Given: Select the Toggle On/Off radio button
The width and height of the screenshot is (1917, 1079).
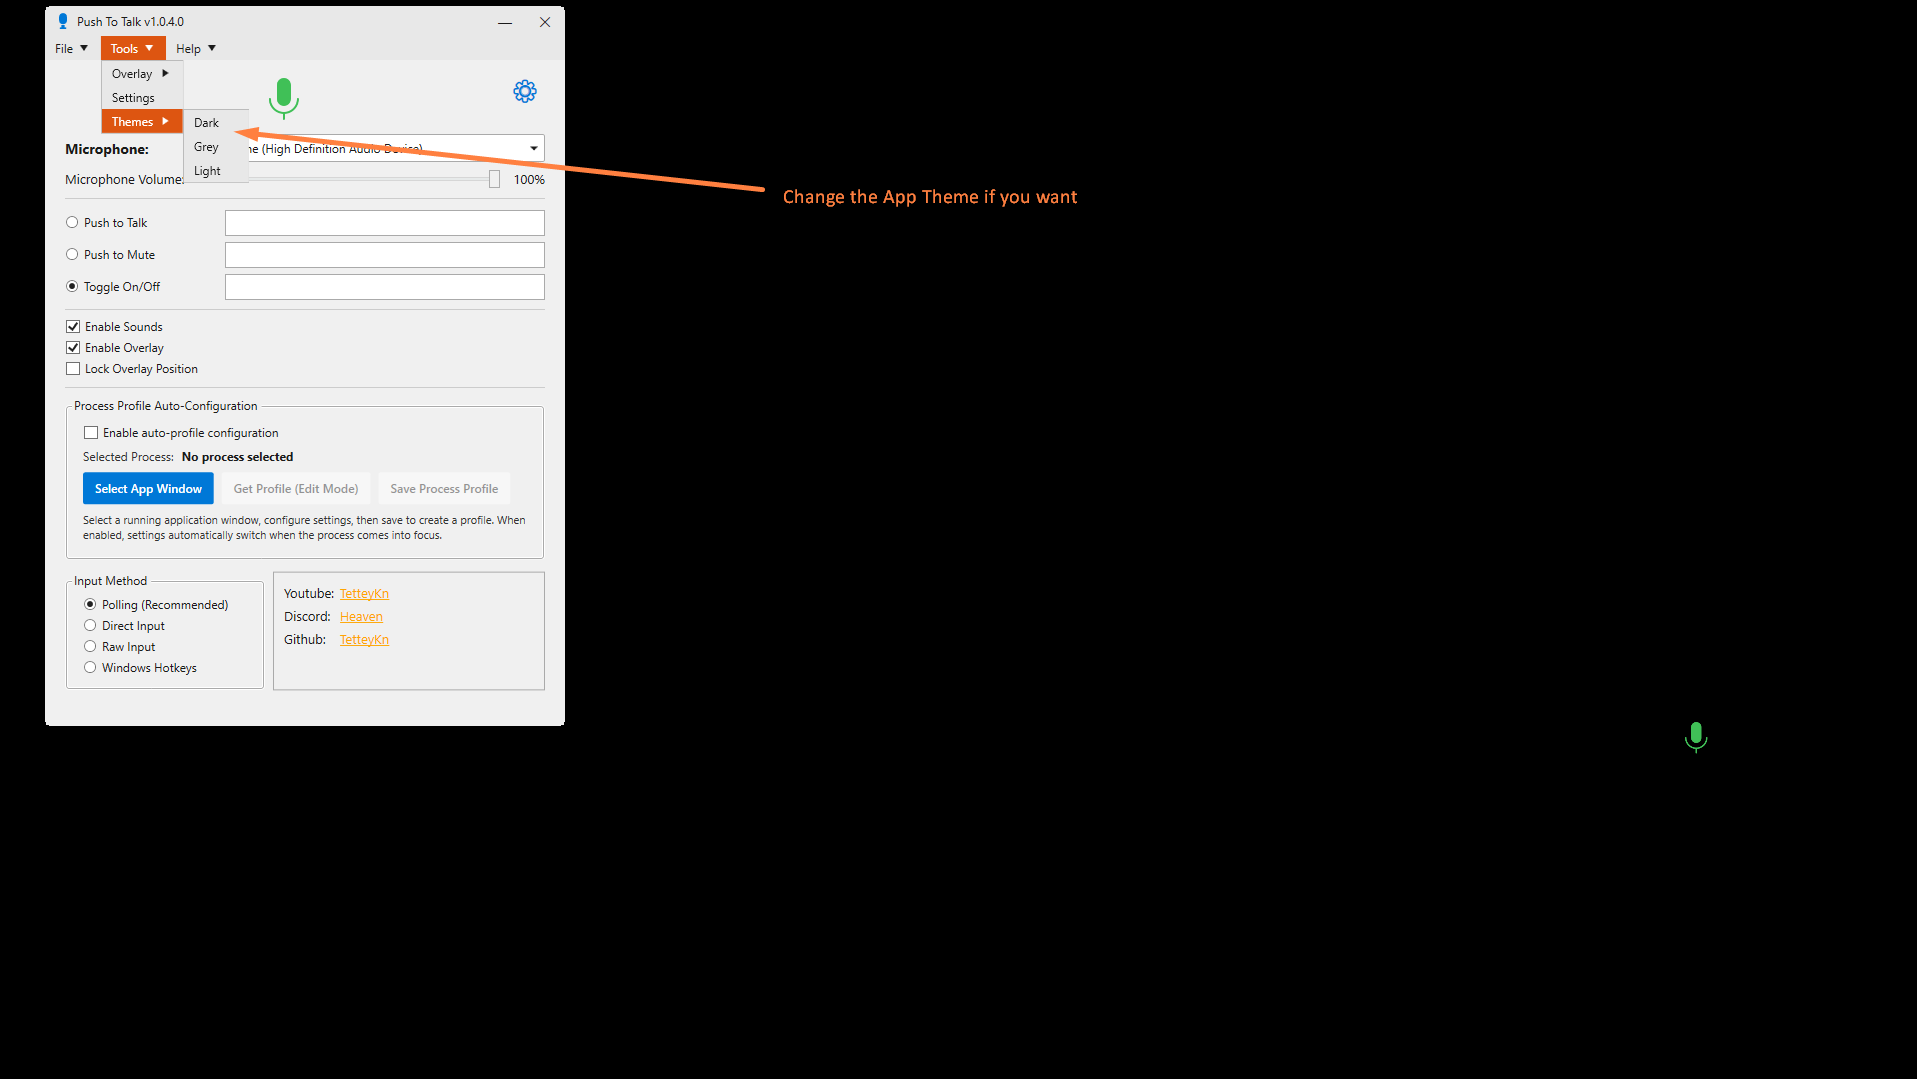Looking at the screenshot, I should 72,286.
